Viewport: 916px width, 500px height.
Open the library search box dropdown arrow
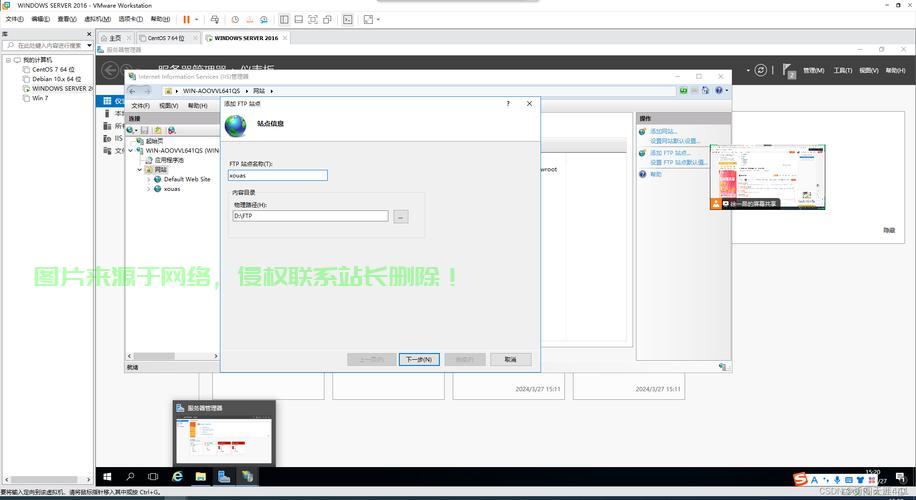89,45
